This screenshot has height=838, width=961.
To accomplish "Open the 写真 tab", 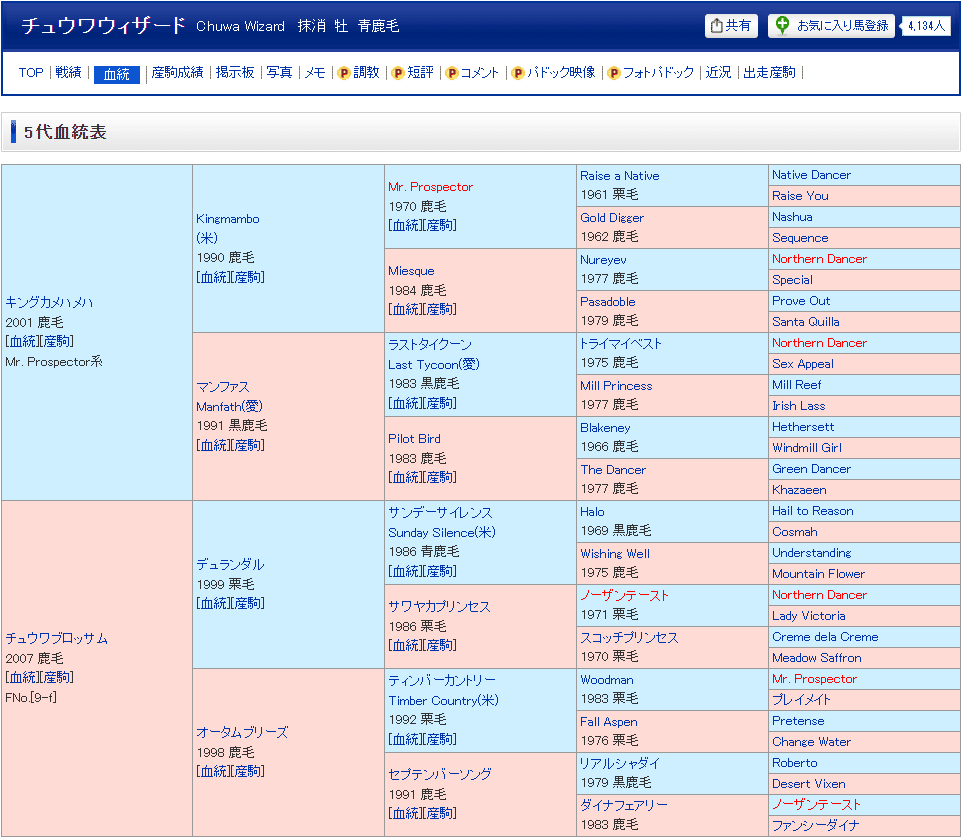I will pyautogui.click(x=279, y=72).
